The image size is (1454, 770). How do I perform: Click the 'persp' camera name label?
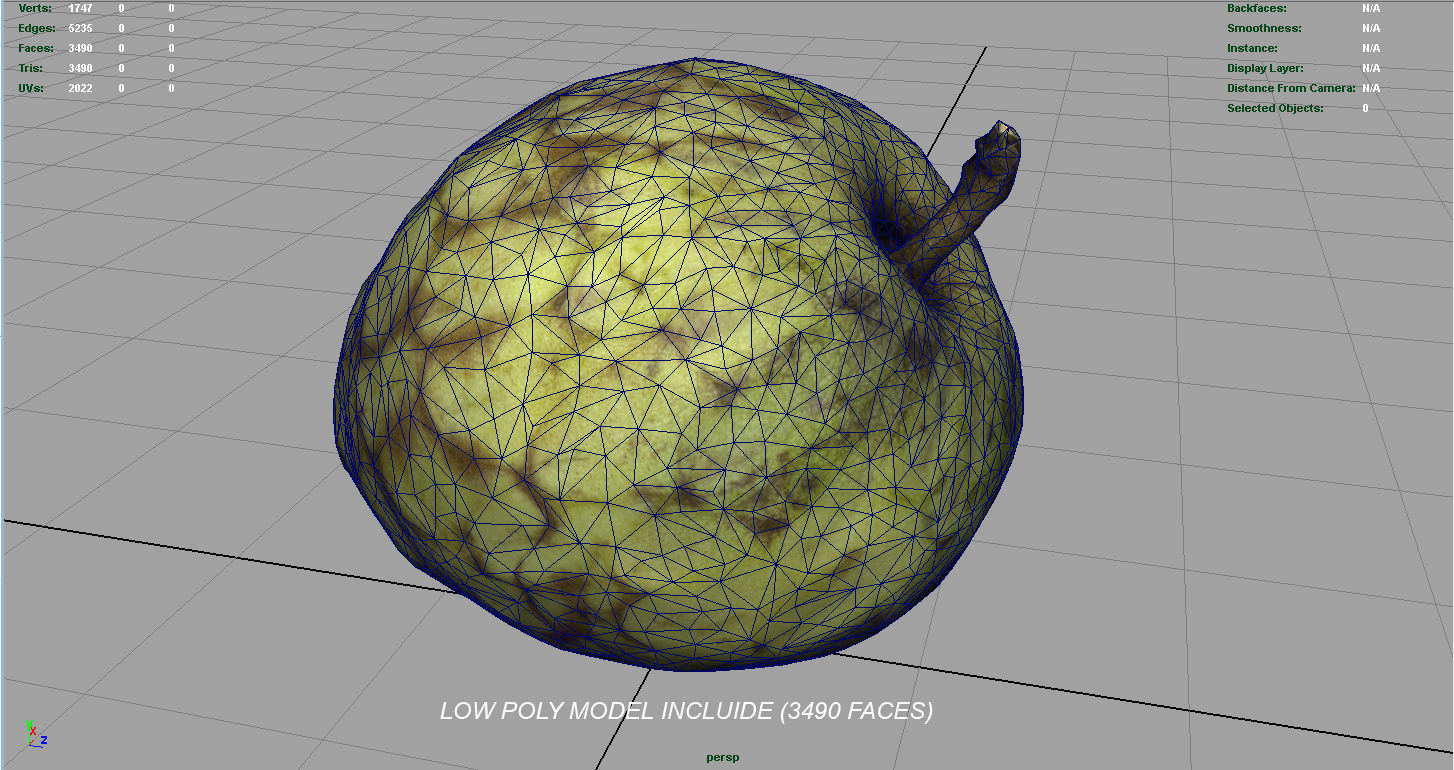[x=722, y=757]
